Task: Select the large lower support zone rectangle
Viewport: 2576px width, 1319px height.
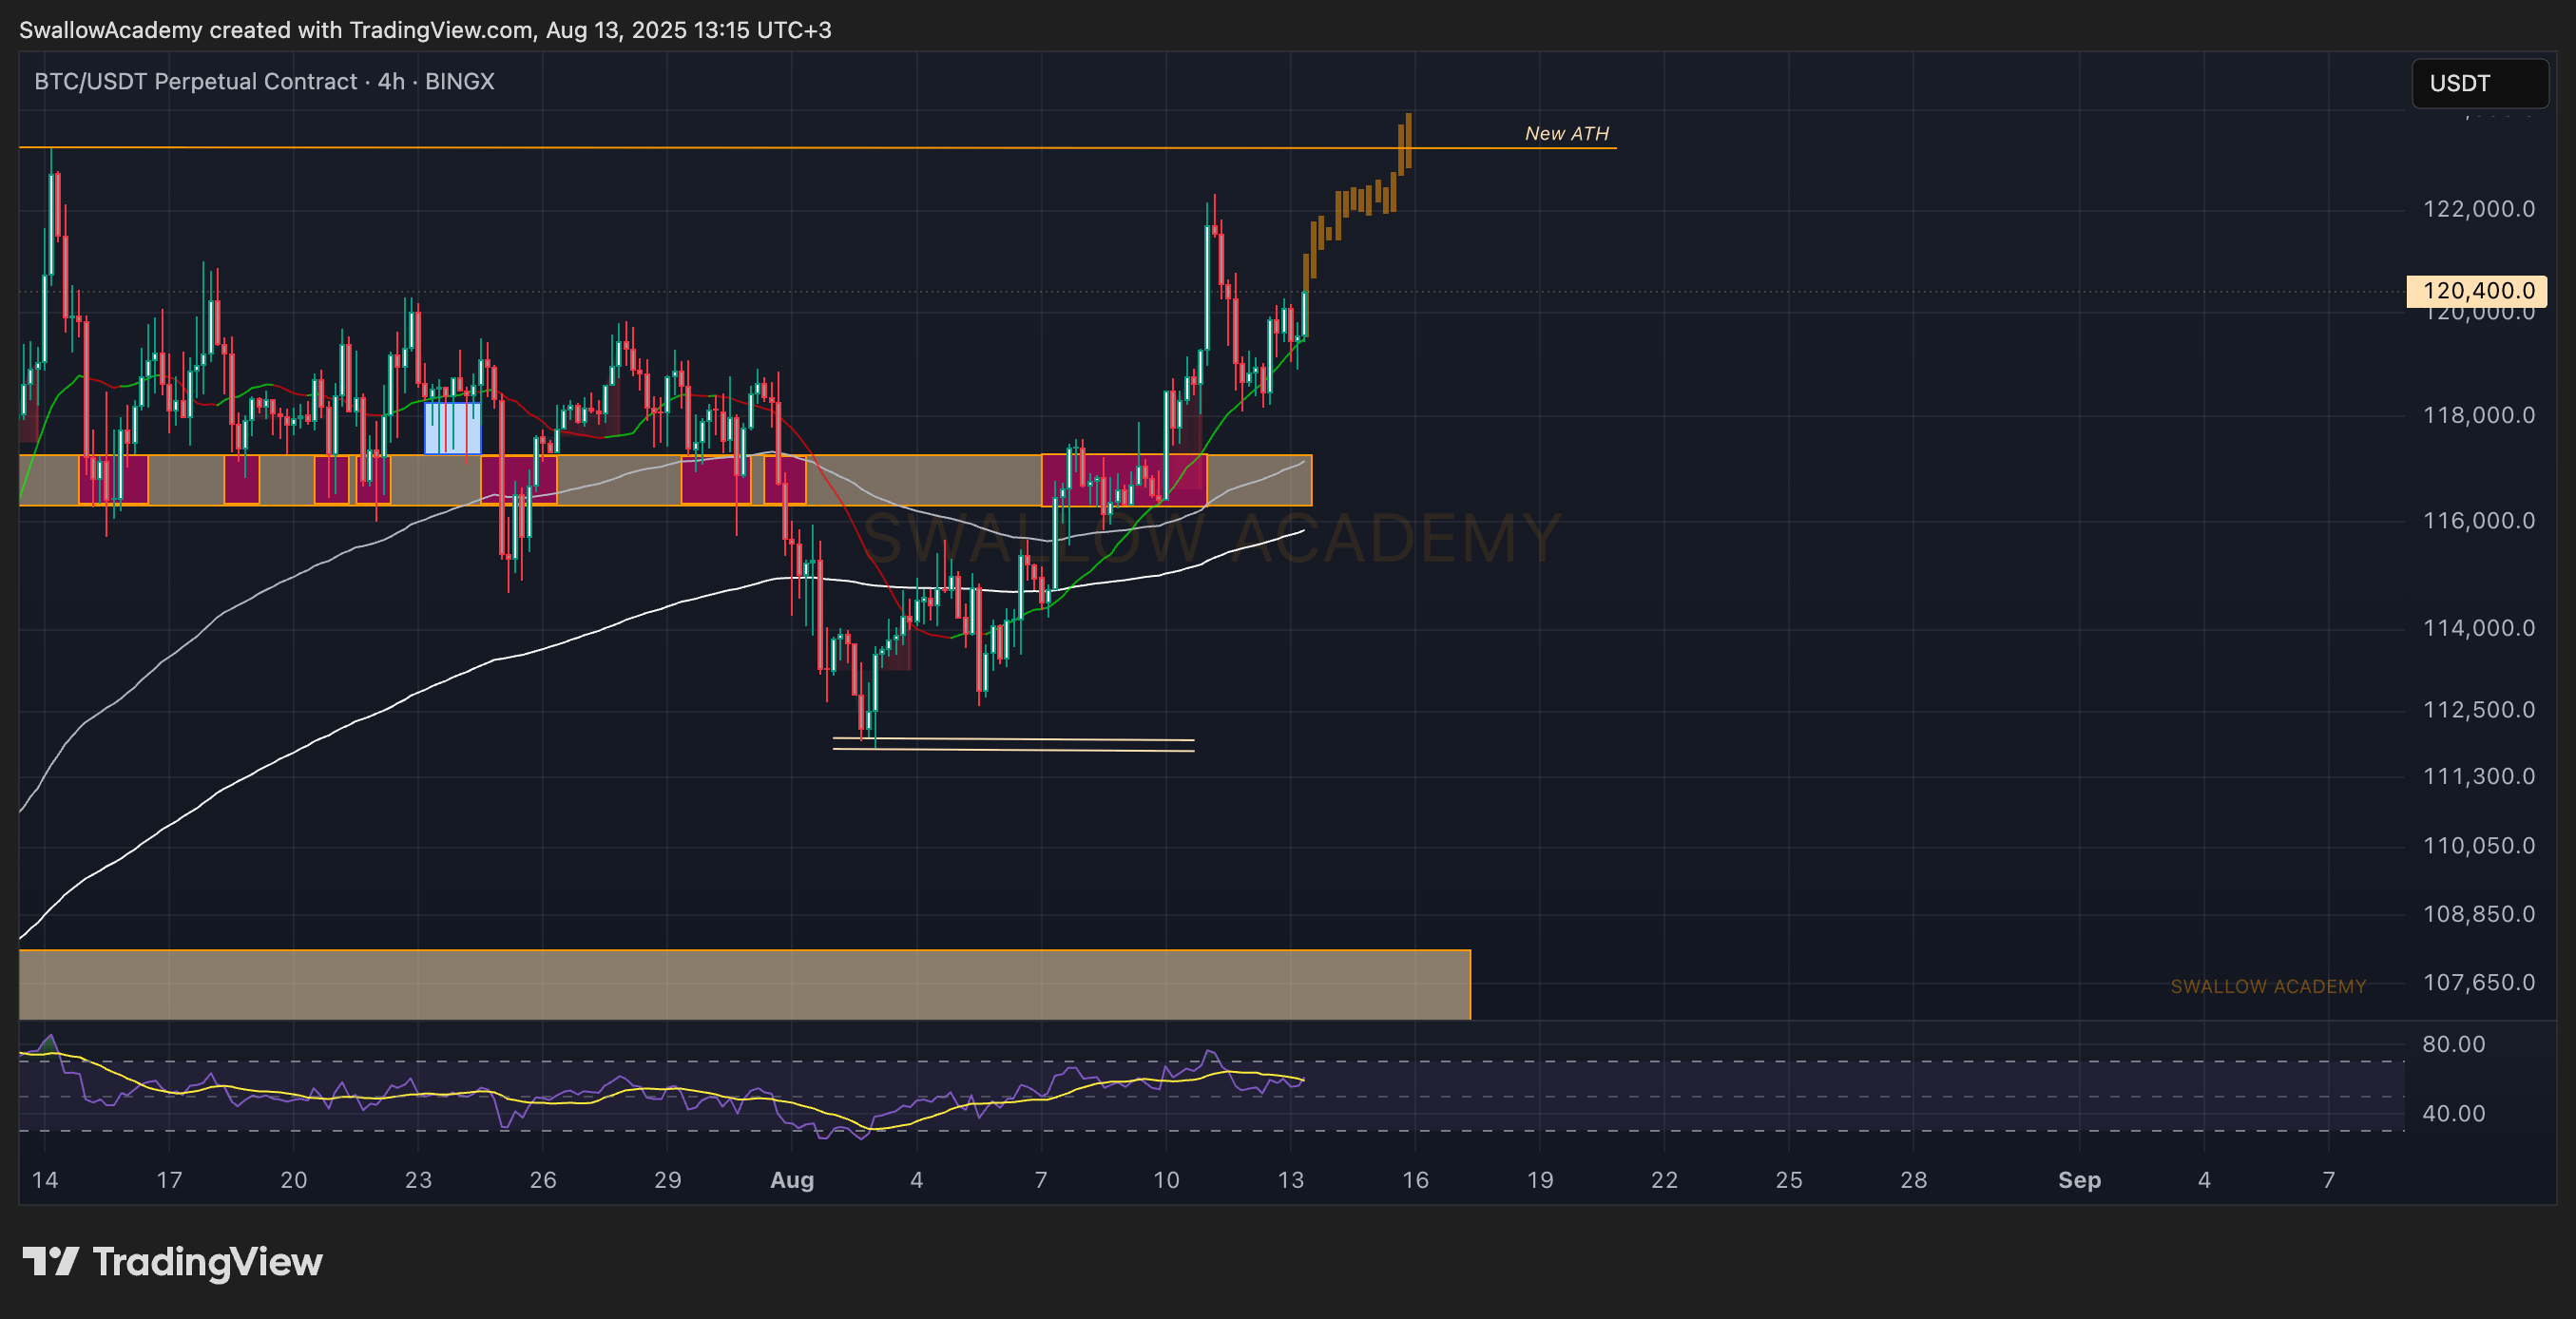Action: 745,985
